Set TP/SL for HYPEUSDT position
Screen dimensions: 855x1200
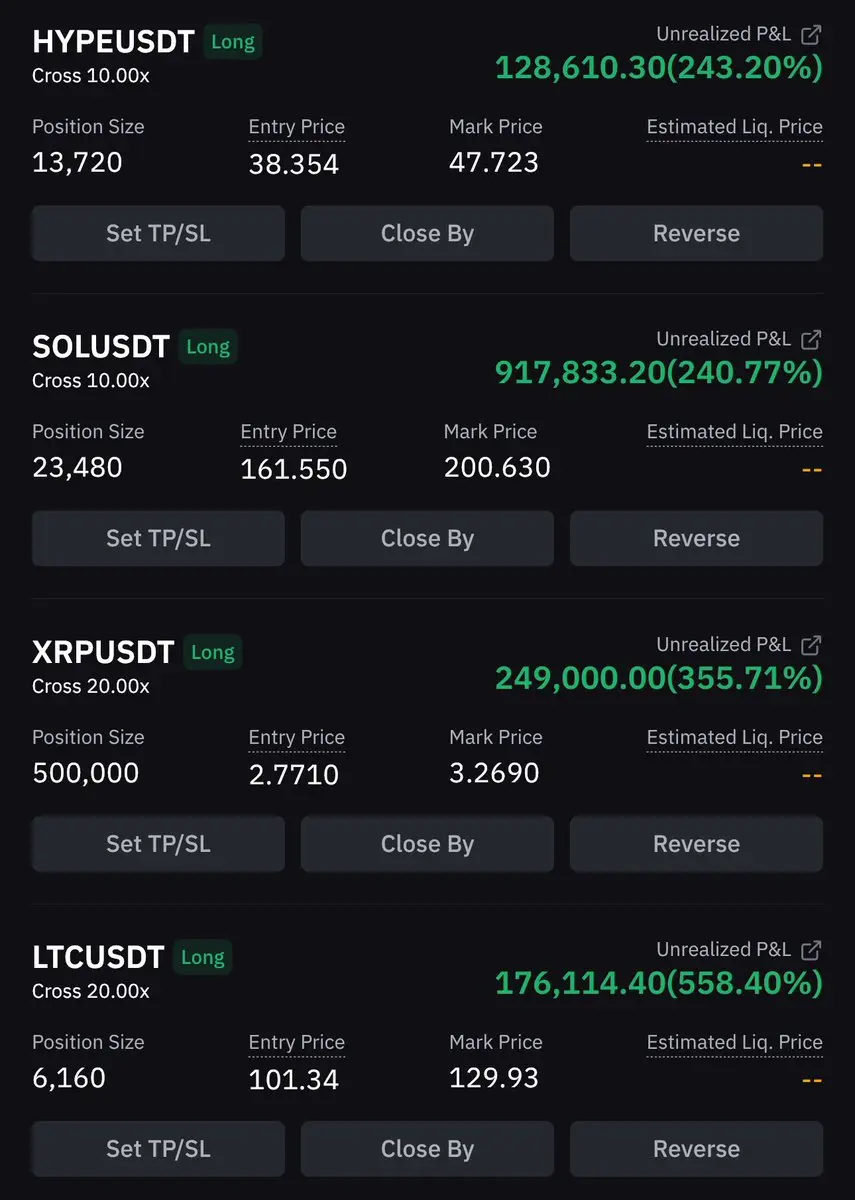(158, 233)
